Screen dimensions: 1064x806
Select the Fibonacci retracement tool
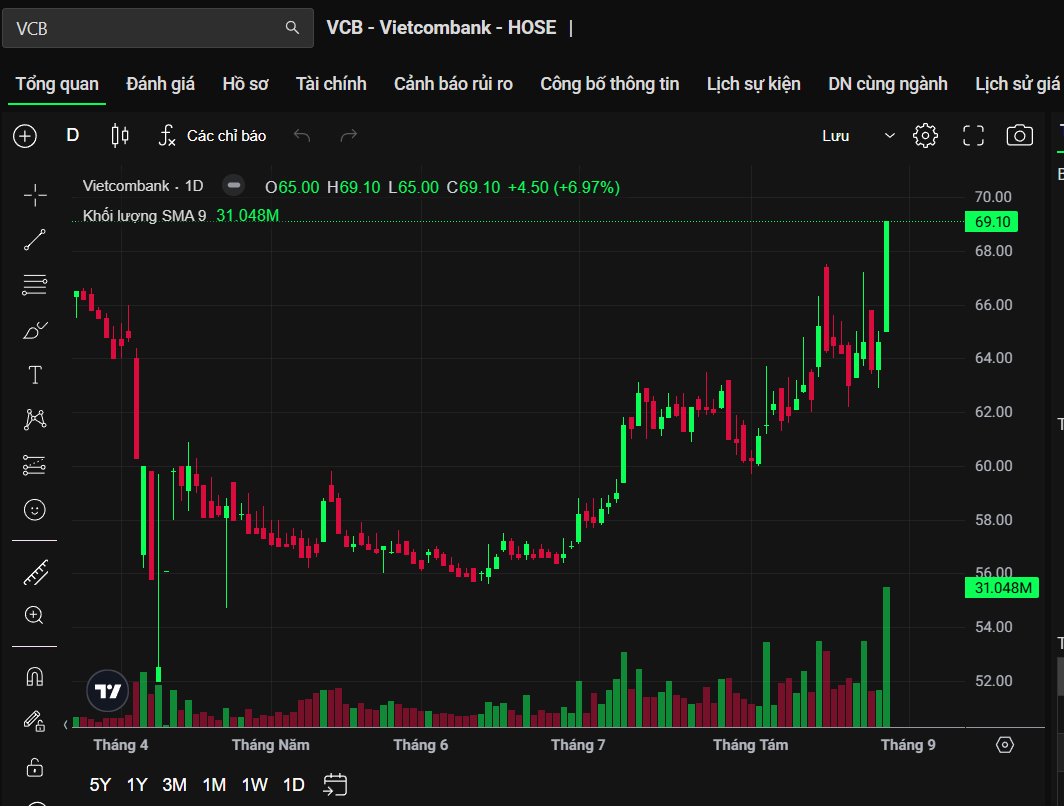click(x=35, y=285)
